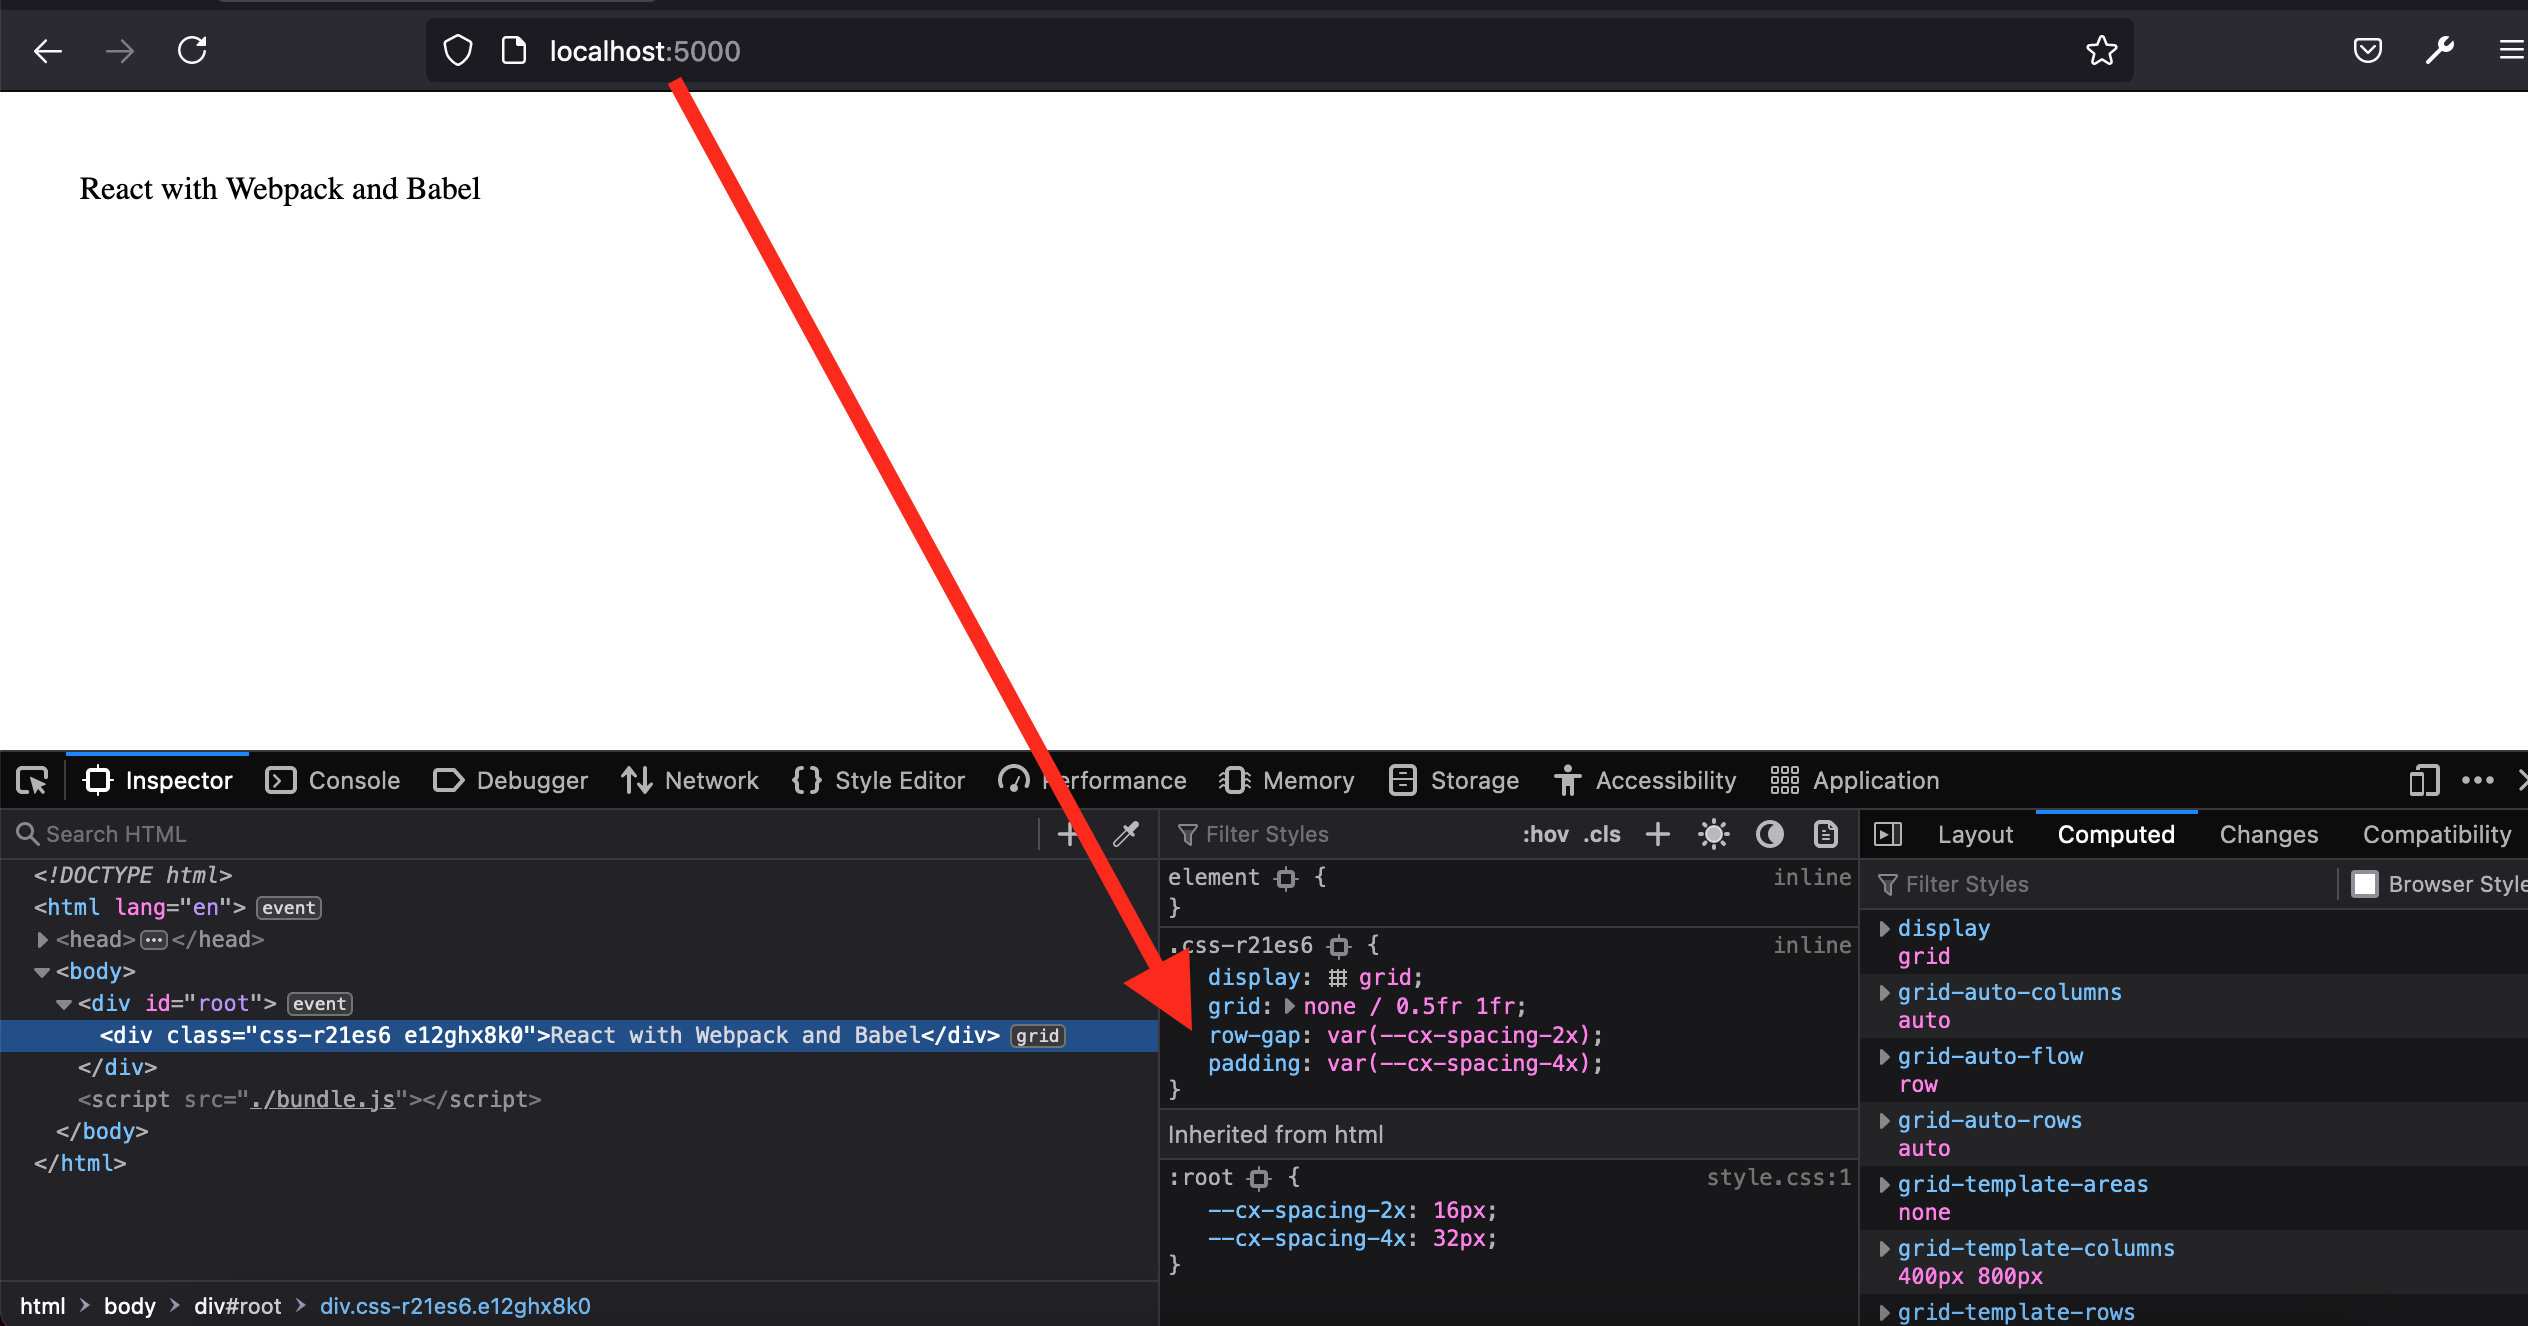The image size is (2528, 1326).
Task: Reload the localhost:5000 page
Action: 192,49
